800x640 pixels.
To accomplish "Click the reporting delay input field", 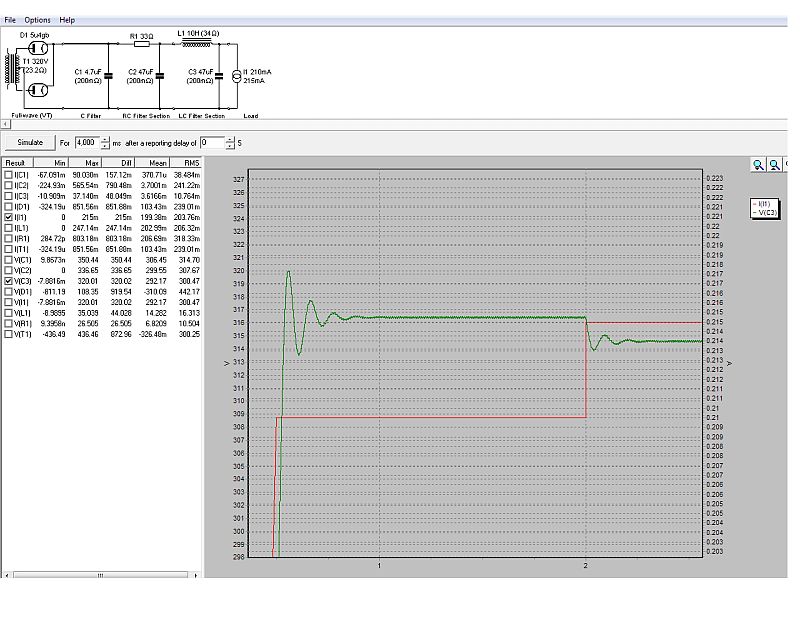I will pyautogui.click(x=212, y=142).
